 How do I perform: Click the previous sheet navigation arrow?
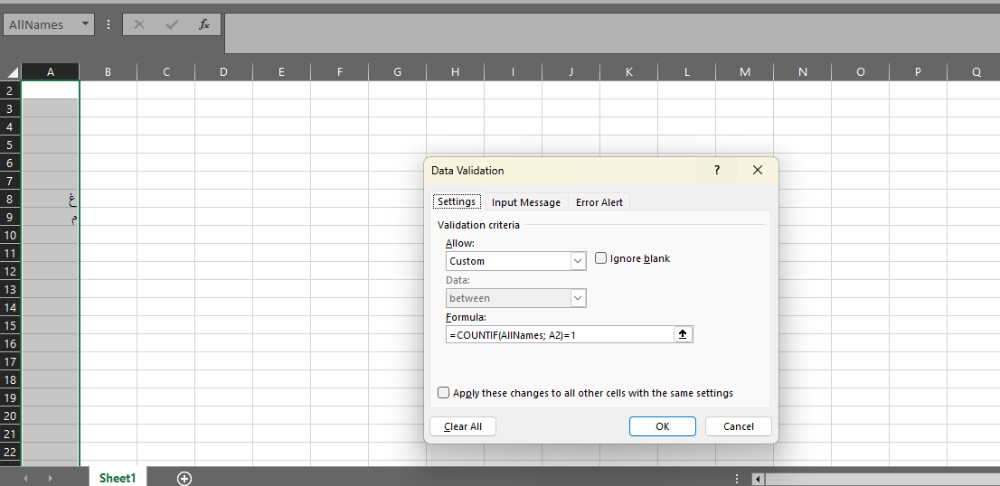point(25,478)
